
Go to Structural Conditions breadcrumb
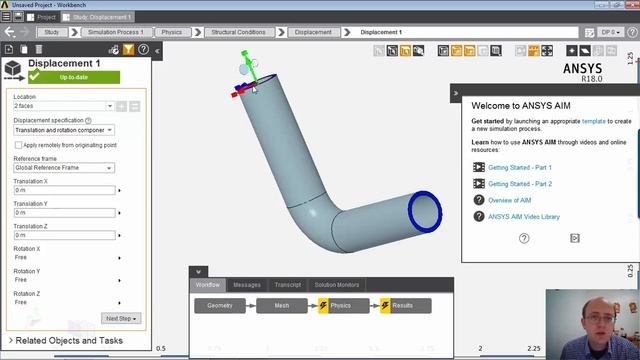click(x=238, y=32)
